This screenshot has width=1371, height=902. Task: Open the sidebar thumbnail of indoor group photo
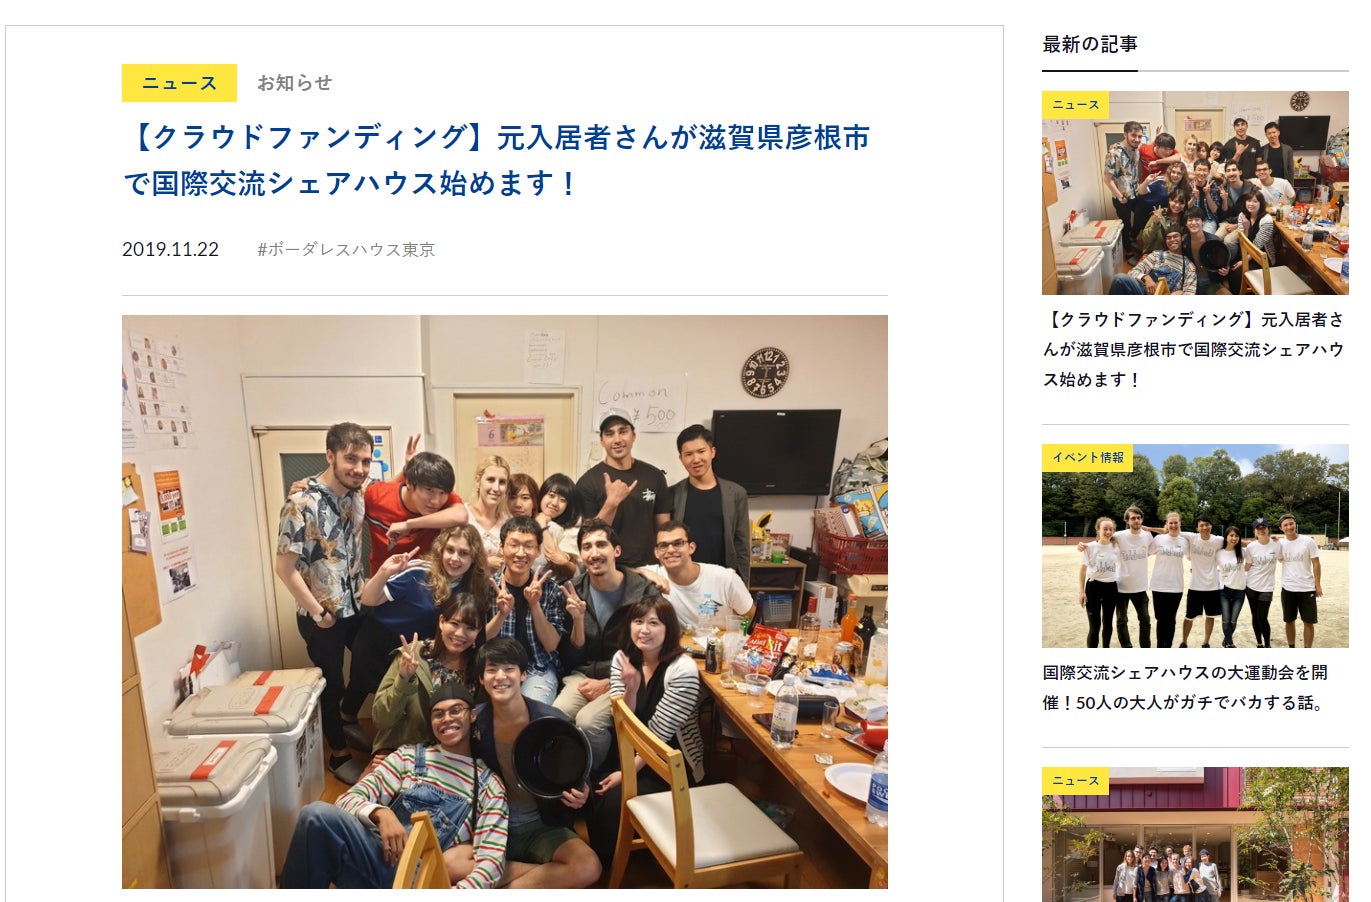click(1195, 193)
